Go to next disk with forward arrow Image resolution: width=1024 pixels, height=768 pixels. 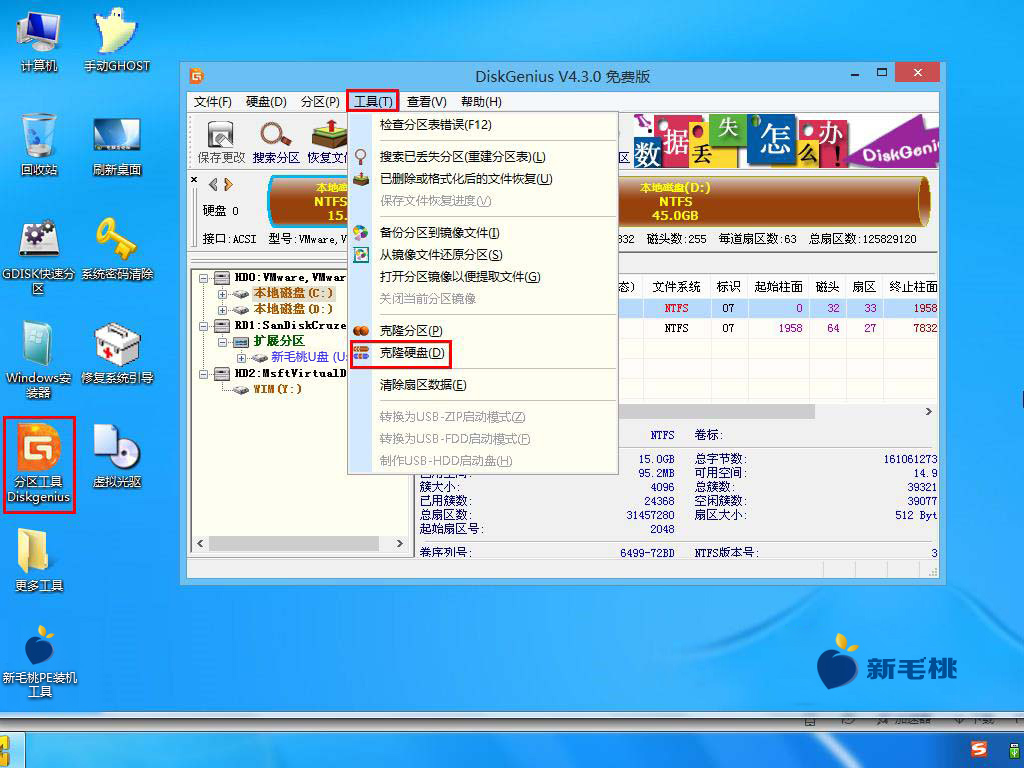[228, 185]
